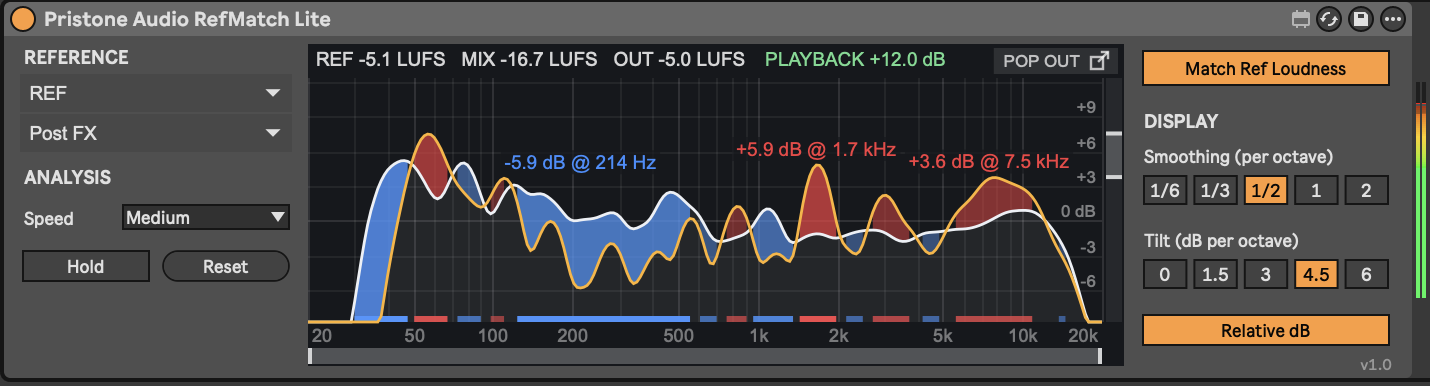Pop out the analyzer display
The height and width of the screenshot is (386, 1430).
pyautogui.click(x=1056, y=61)
